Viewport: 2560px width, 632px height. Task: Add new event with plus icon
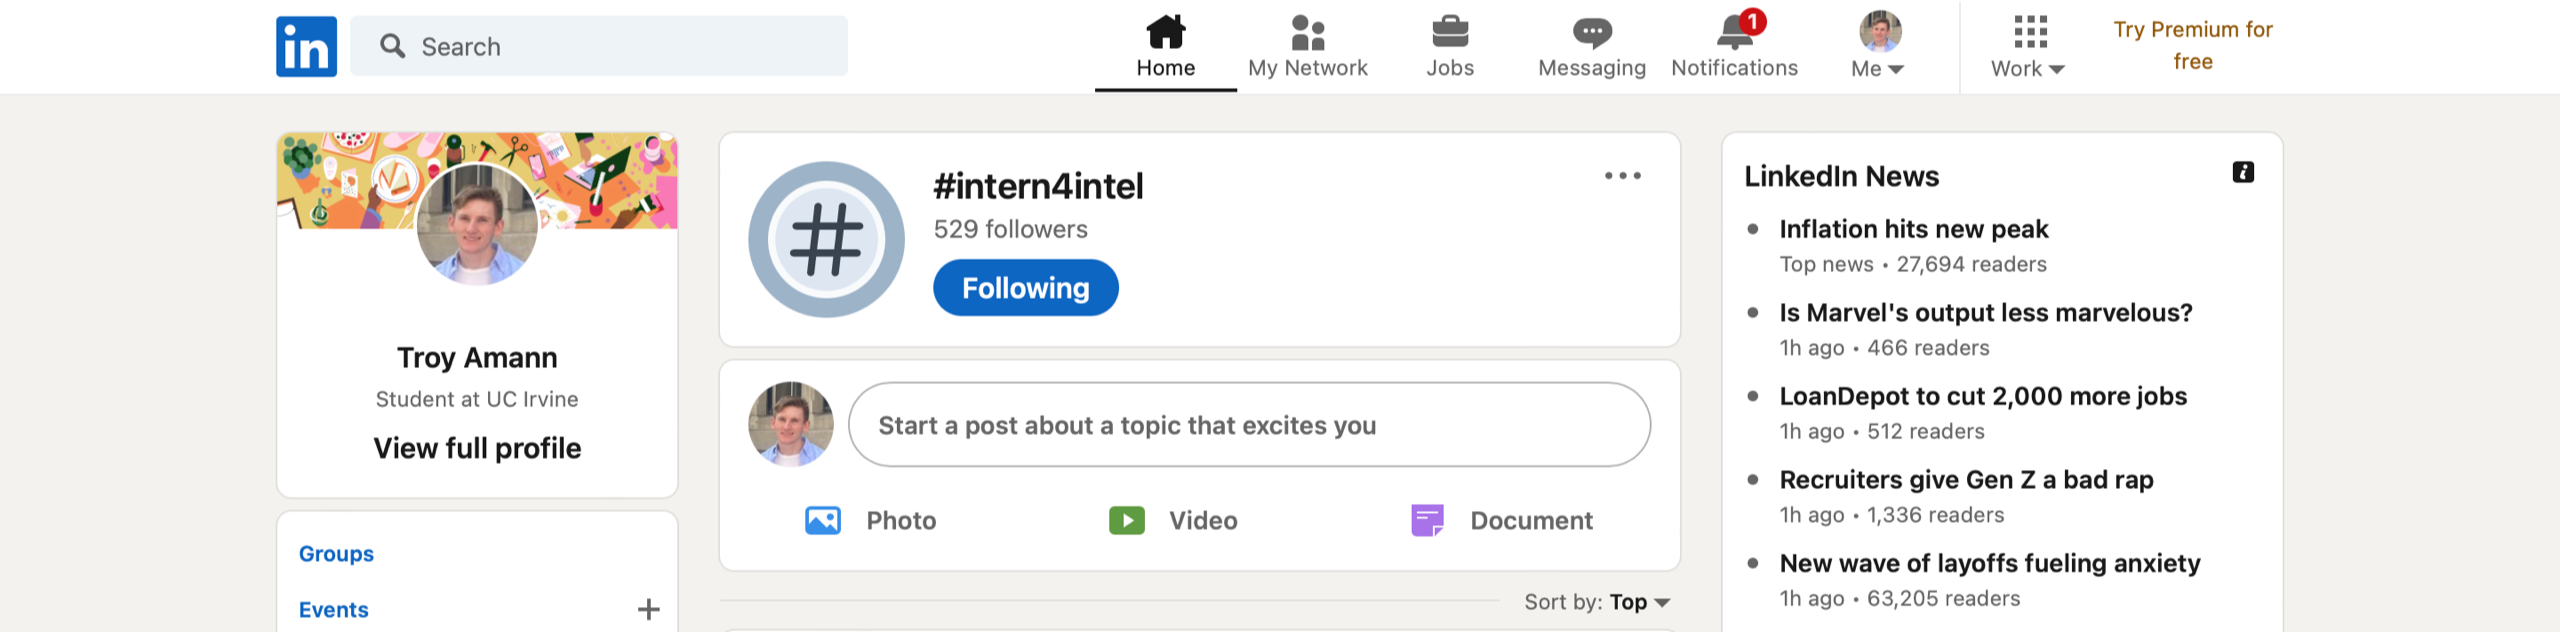[x=648, y=609]
